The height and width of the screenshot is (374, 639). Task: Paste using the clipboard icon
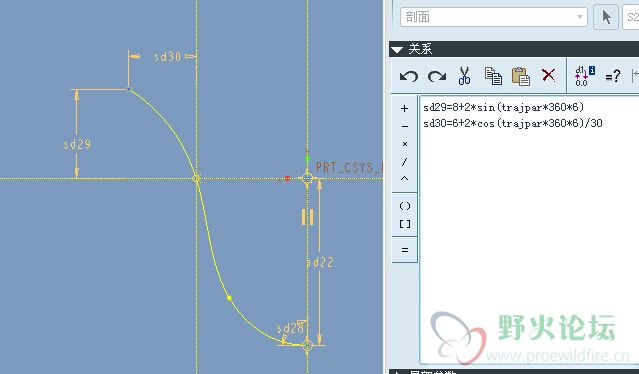[x=521, y=76]
